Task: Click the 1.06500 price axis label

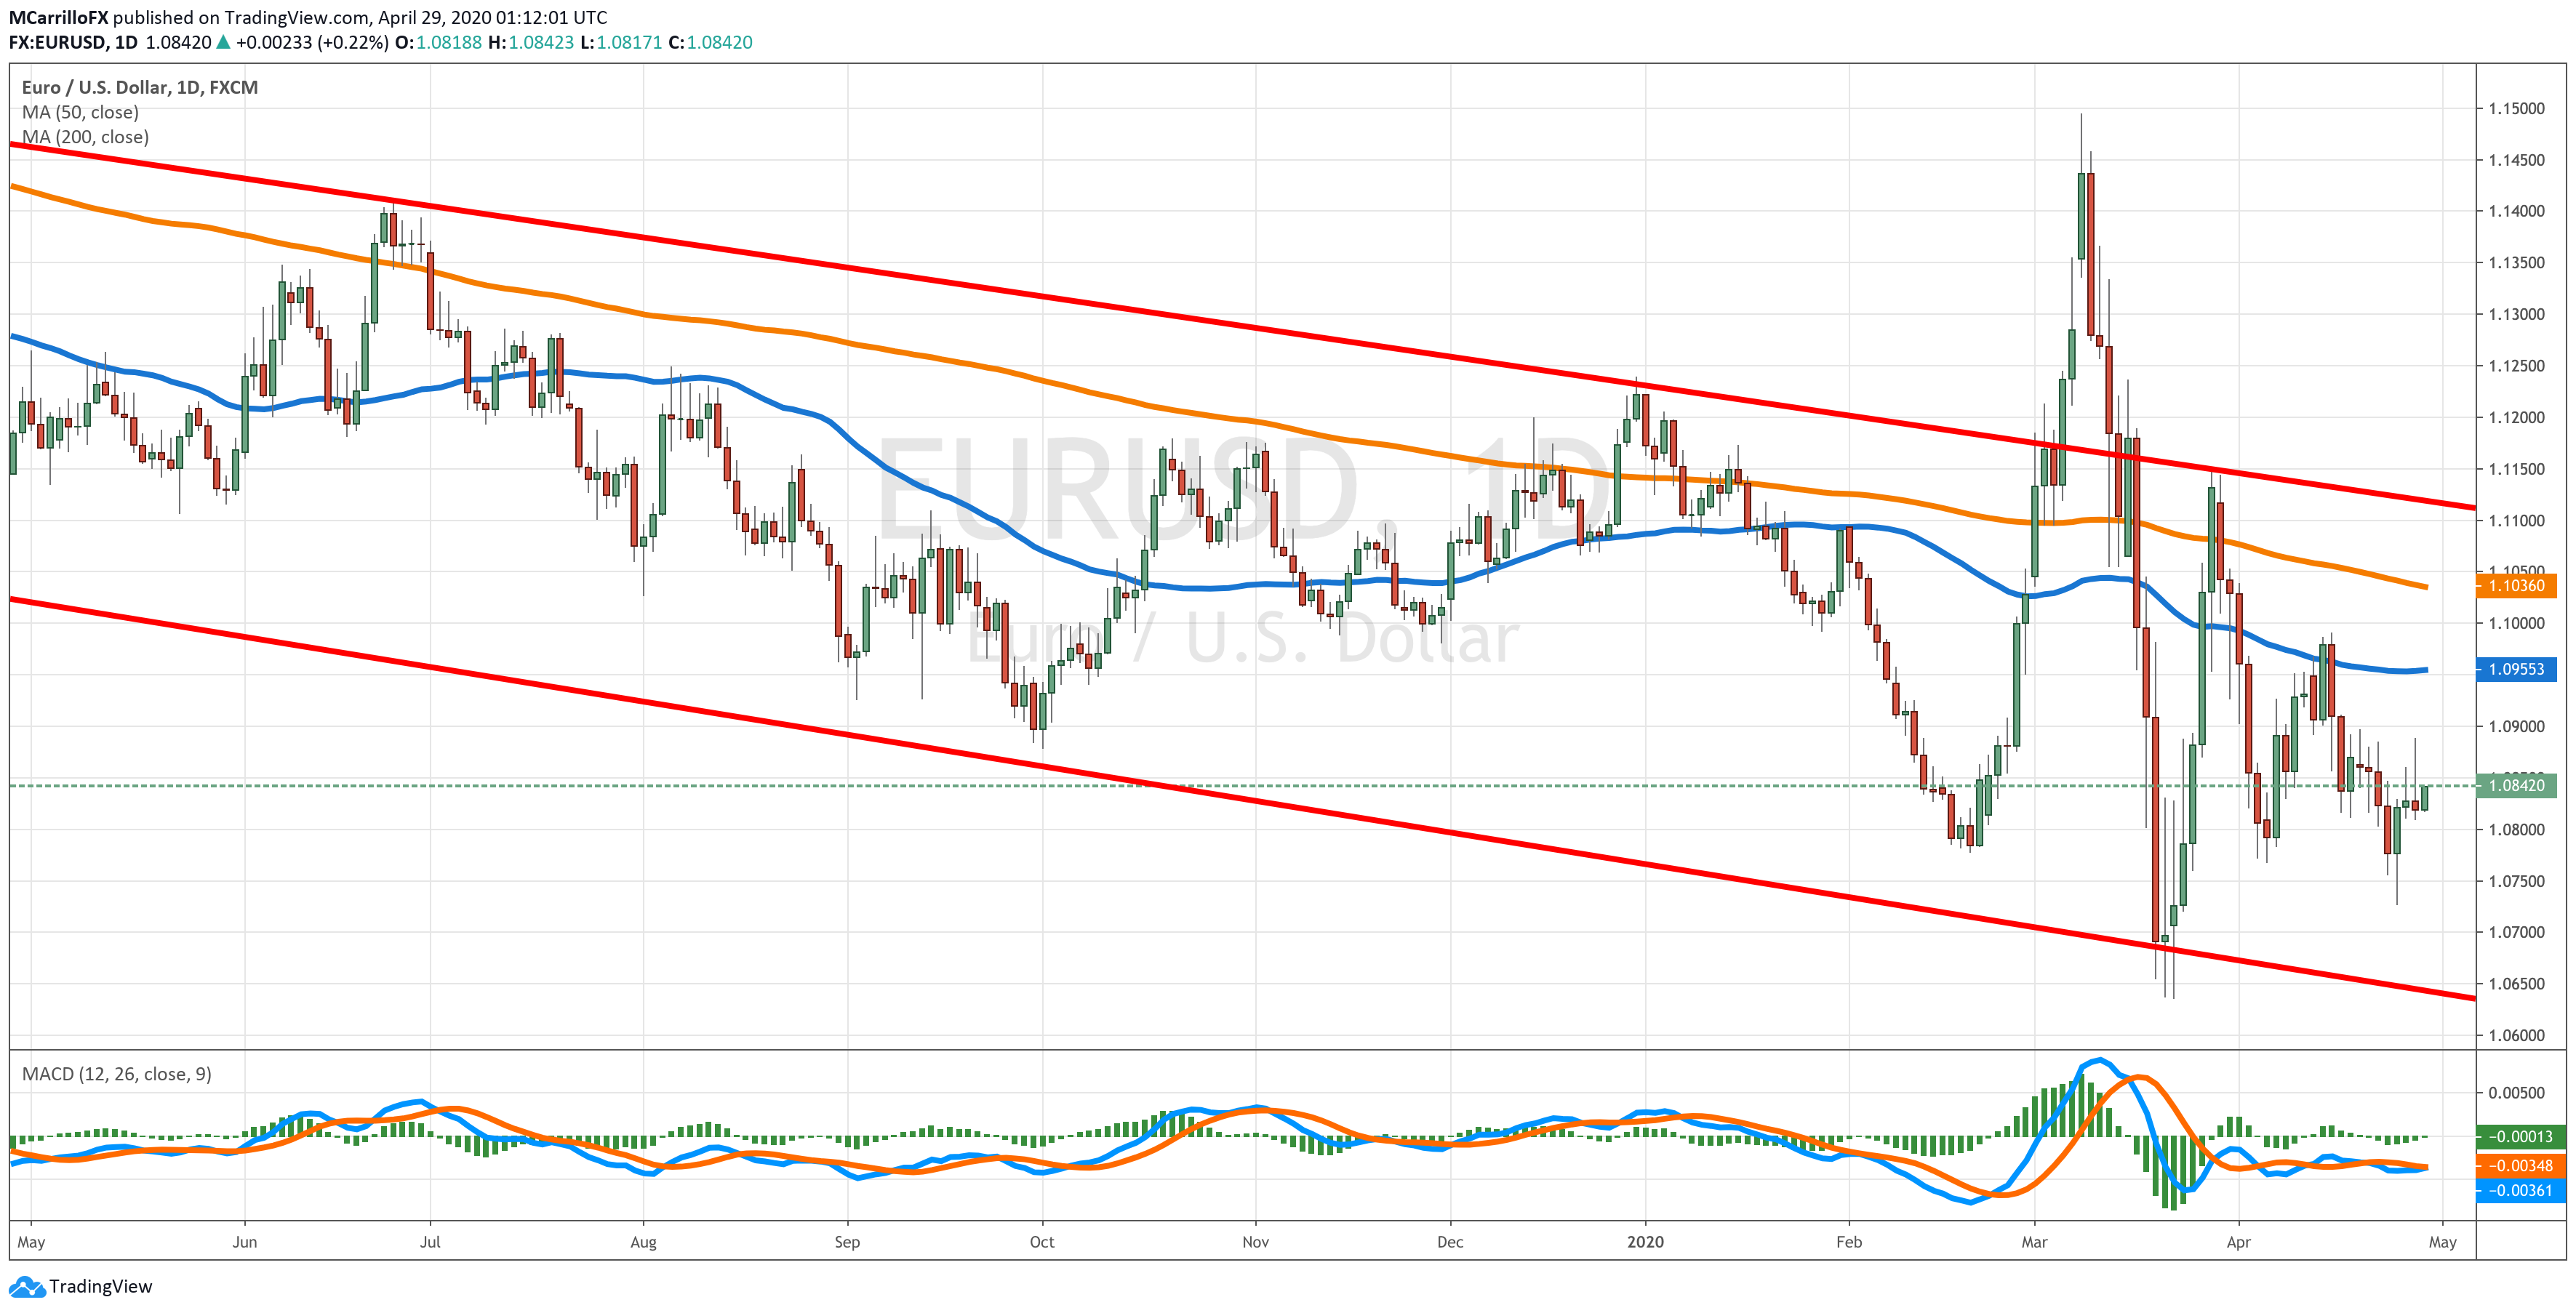Action: click(x=2517, y=984)
